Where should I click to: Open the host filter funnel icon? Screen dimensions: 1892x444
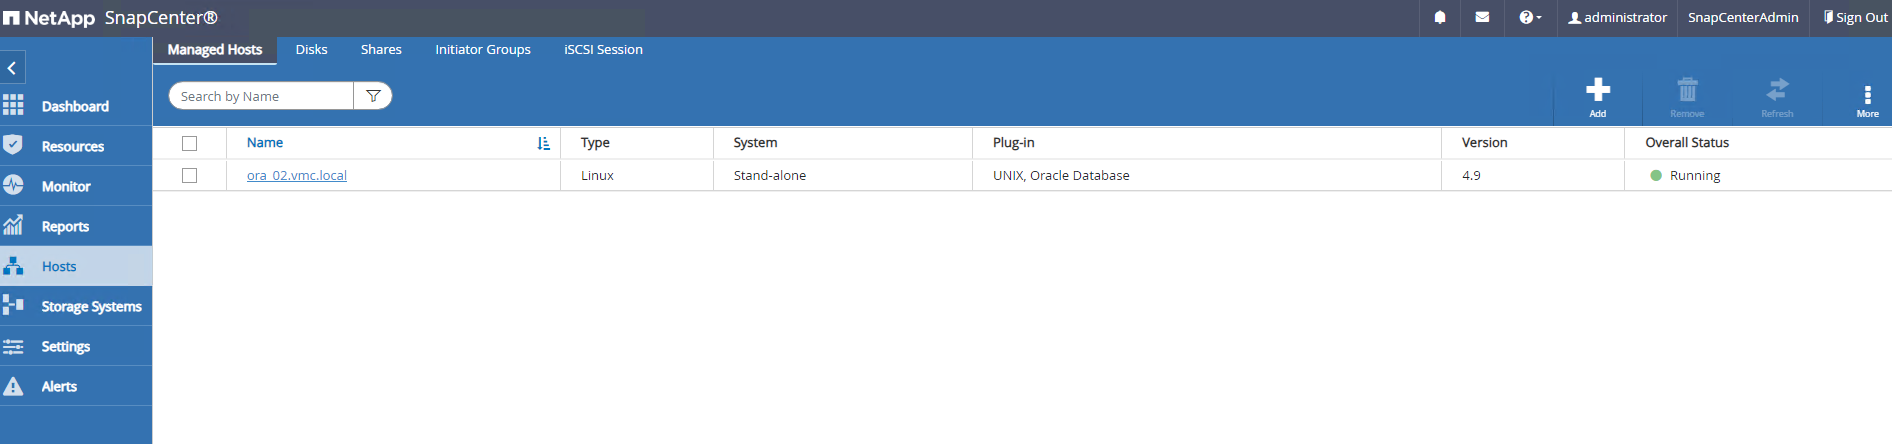pos(373,96)
